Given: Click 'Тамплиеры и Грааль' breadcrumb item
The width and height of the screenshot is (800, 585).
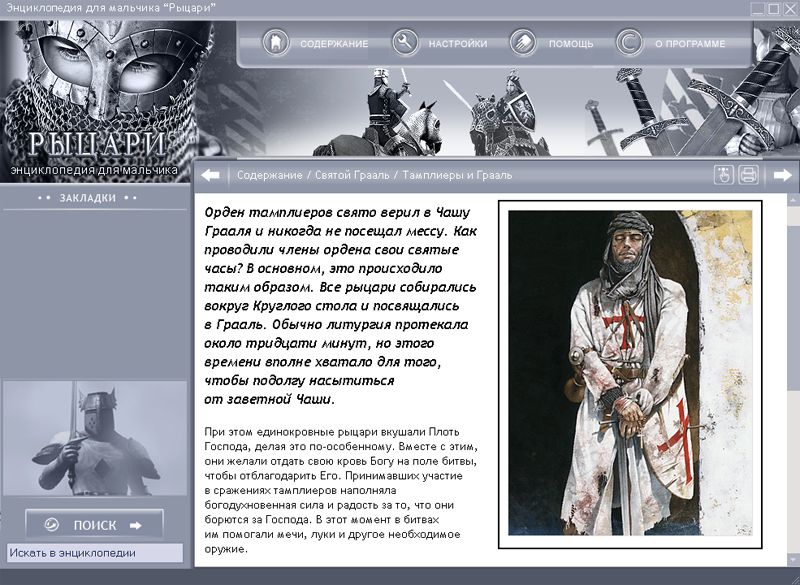Looking at the screenshot, I should 457,175.
